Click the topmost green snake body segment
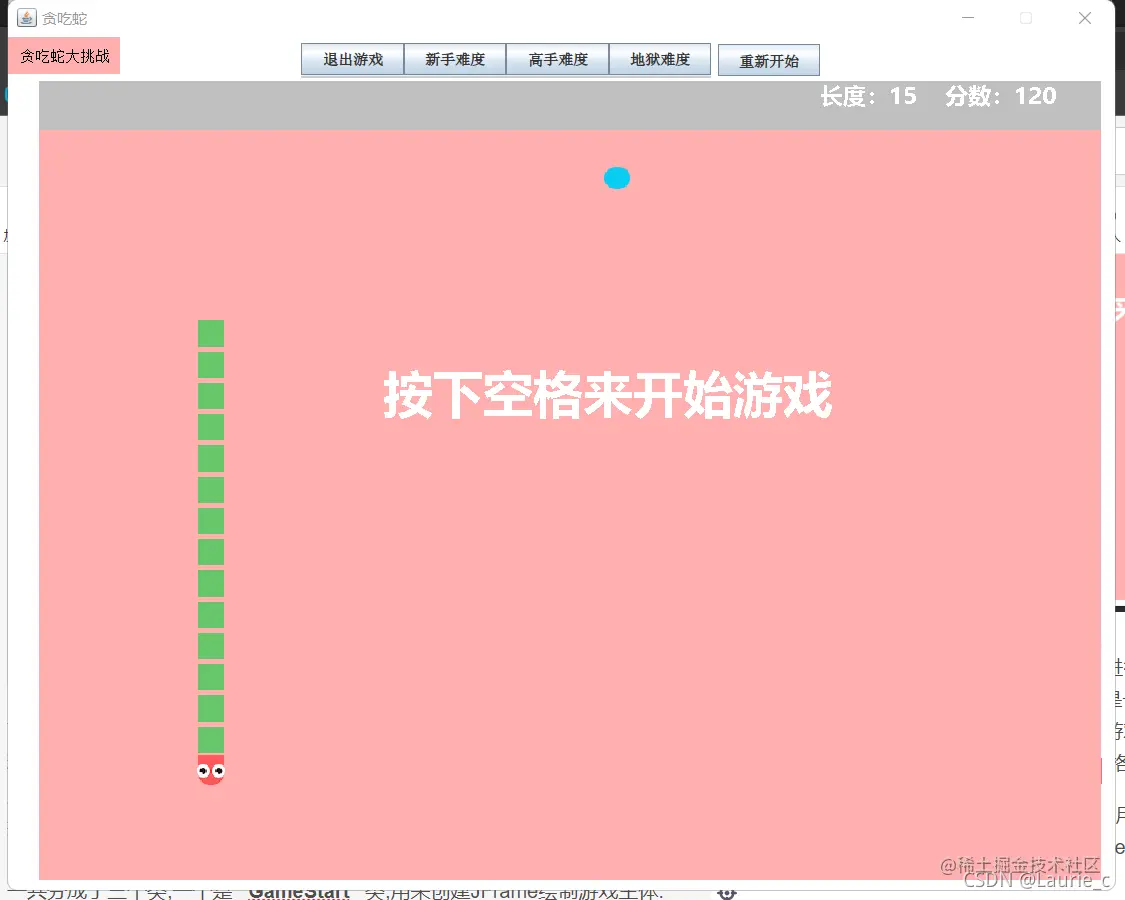1125x900 pixels. pos(210,333)
